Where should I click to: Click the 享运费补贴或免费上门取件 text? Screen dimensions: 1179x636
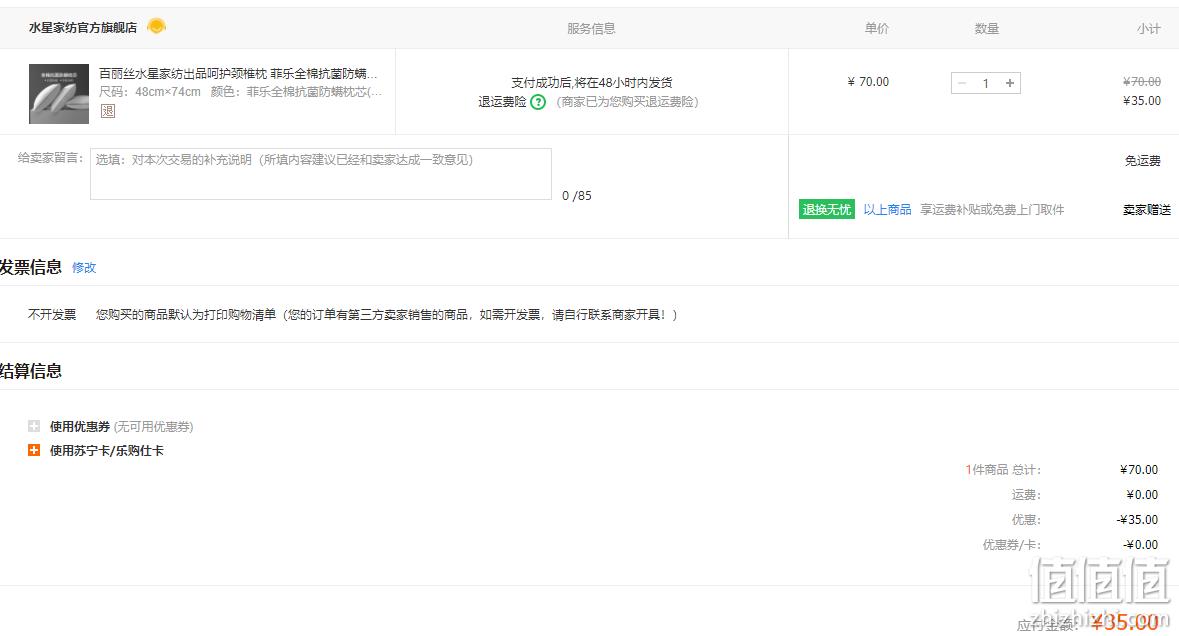[992, 210]
